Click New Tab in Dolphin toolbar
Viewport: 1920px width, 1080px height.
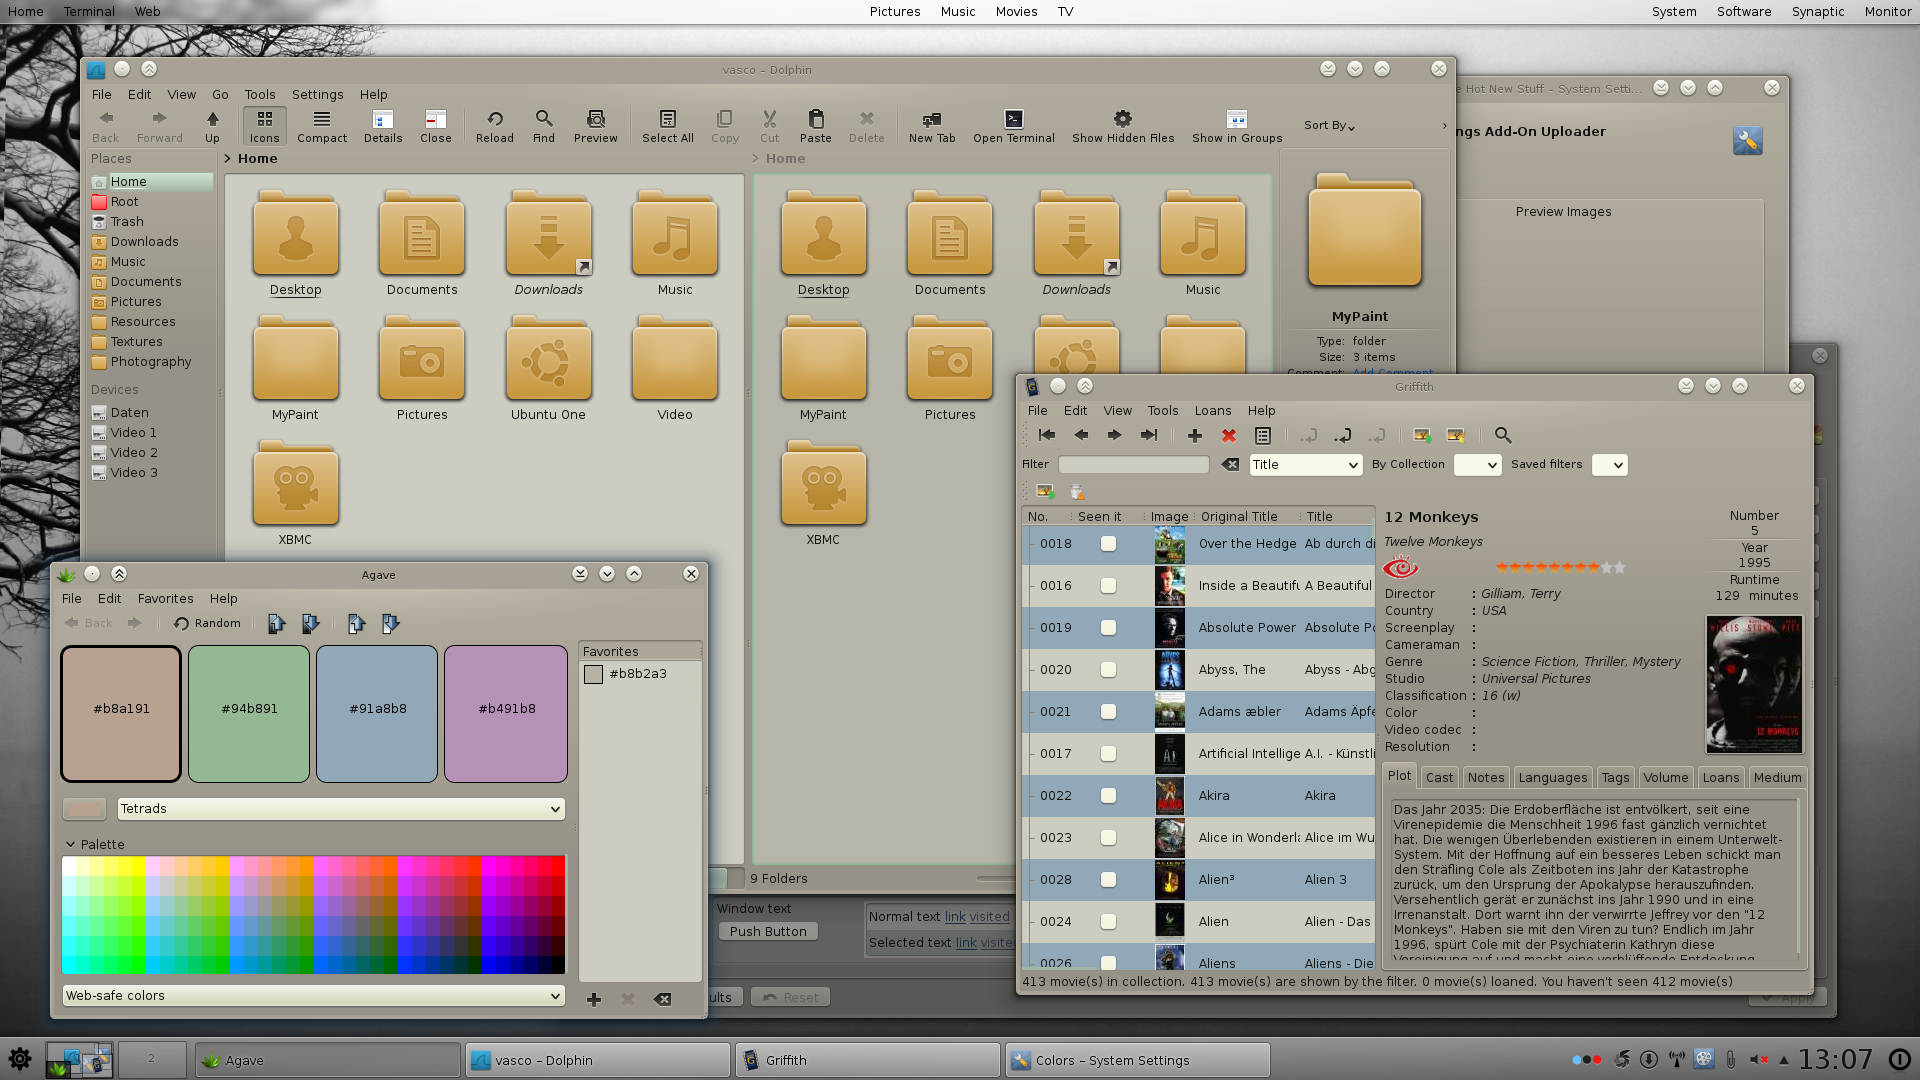[932, 126]
